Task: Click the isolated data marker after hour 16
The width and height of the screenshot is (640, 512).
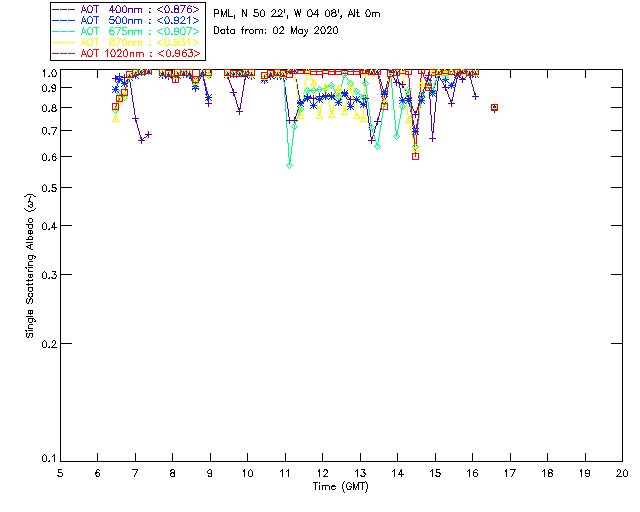Action: 495,108
